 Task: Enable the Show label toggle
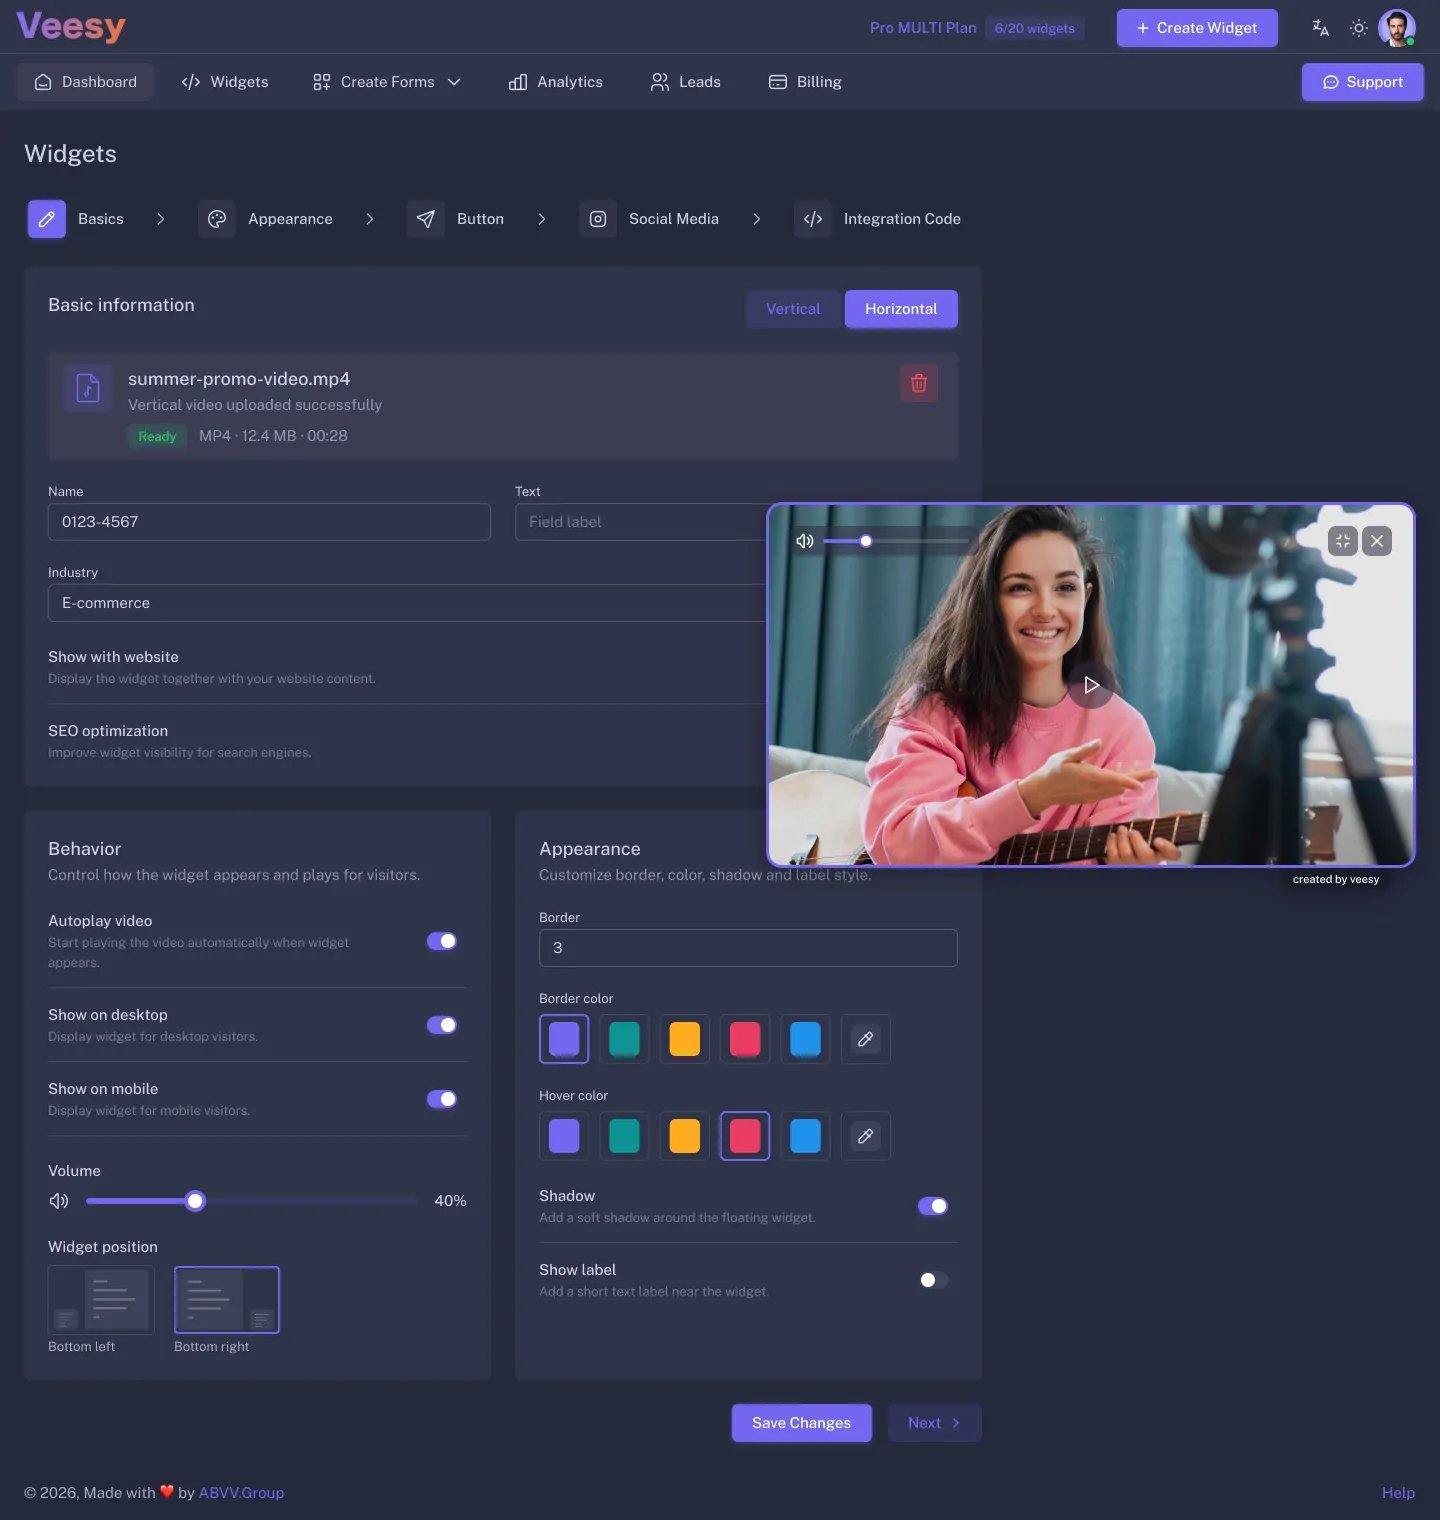point(933,1280)
